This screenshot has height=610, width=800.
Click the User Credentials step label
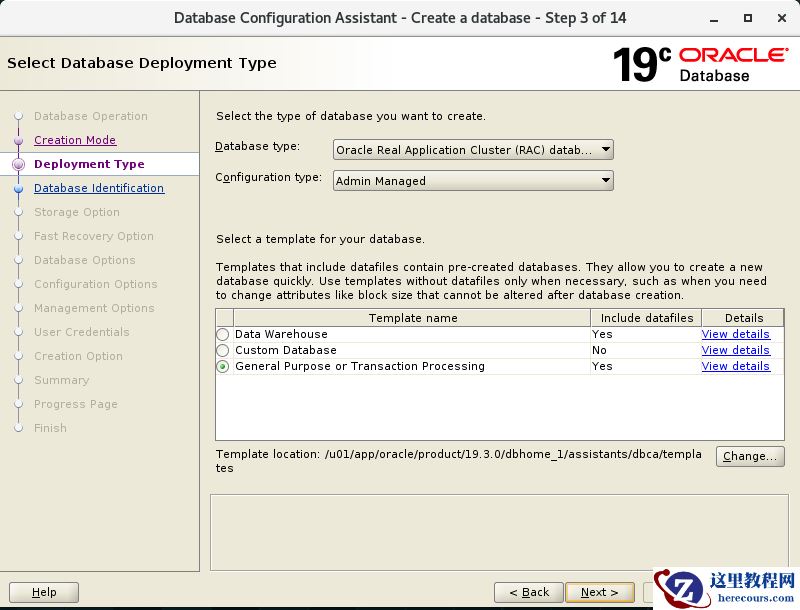point(82,332)
